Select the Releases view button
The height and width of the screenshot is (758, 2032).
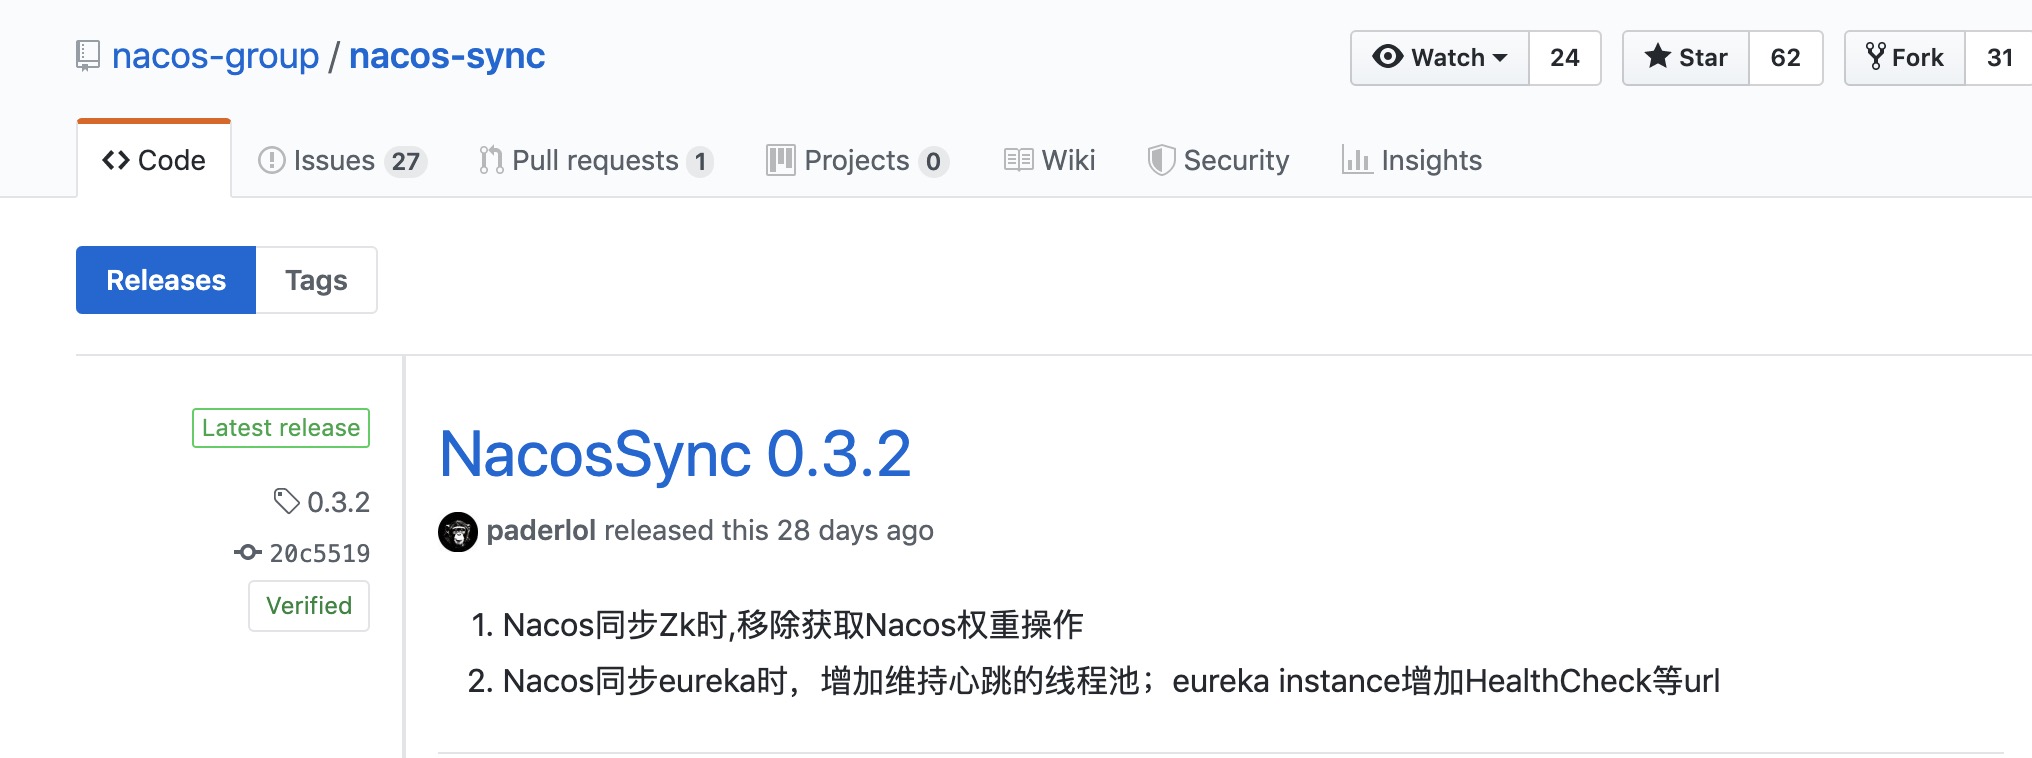[166, 280]
